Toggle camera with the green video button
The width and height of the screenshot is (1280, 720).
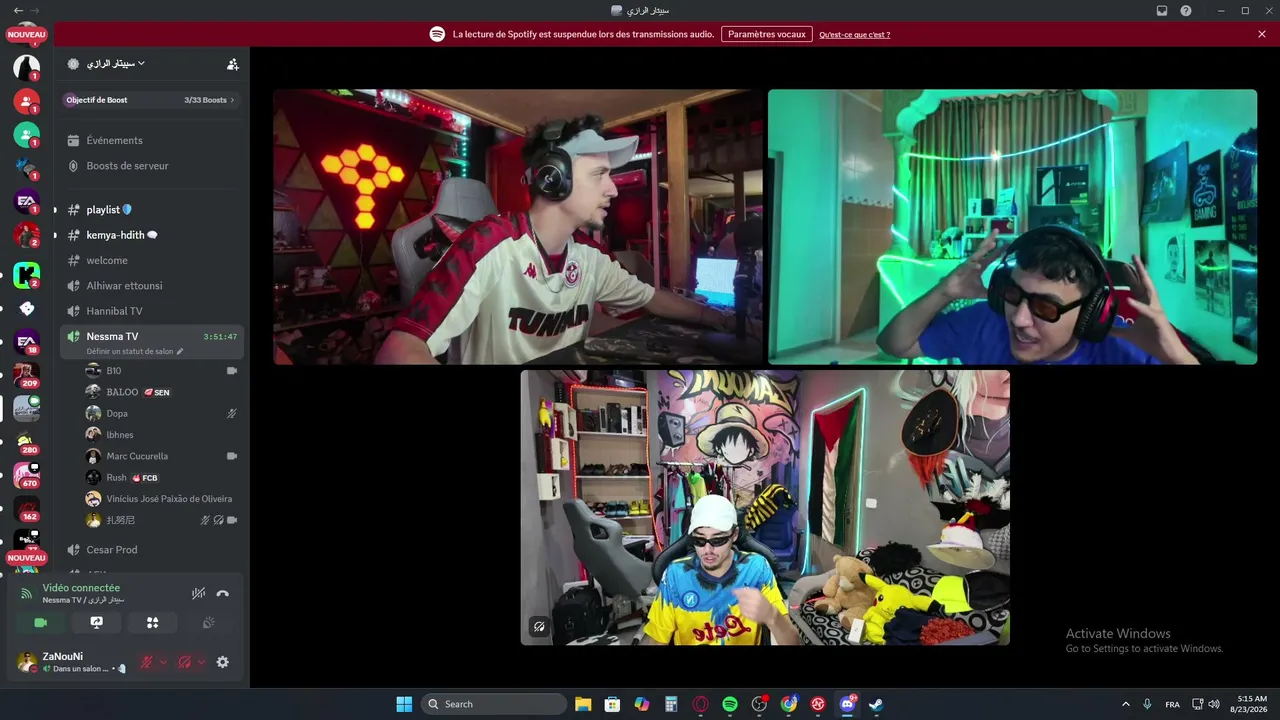41,622
